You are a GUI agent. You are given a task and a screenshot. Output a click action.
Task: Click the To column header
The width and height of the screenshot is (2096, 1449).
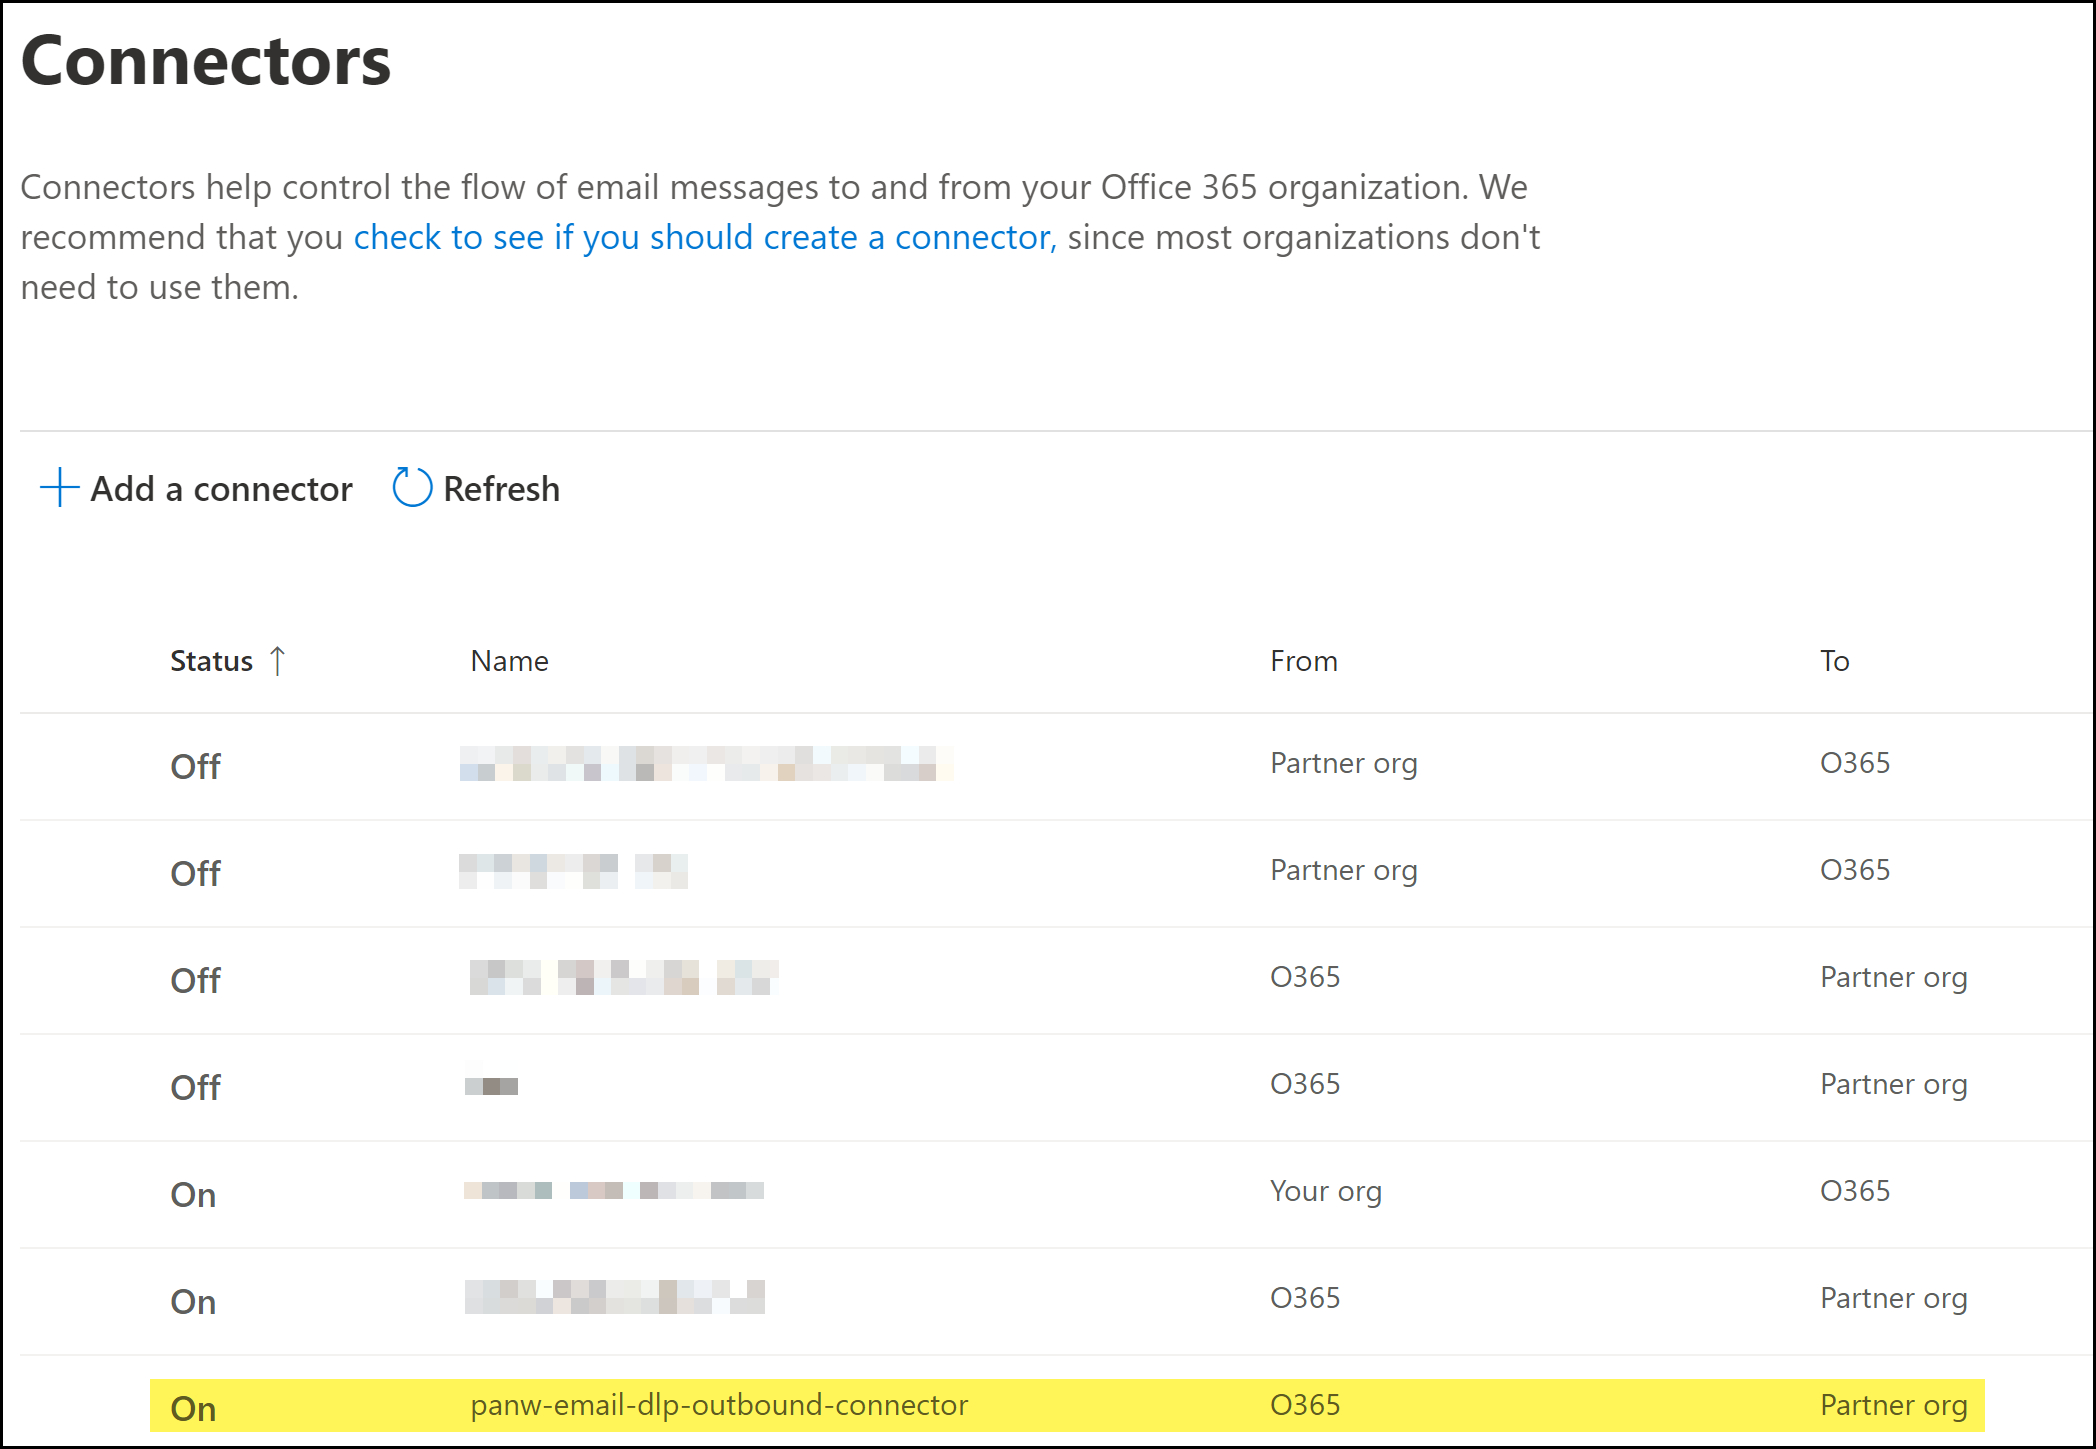coord(1834,661)
